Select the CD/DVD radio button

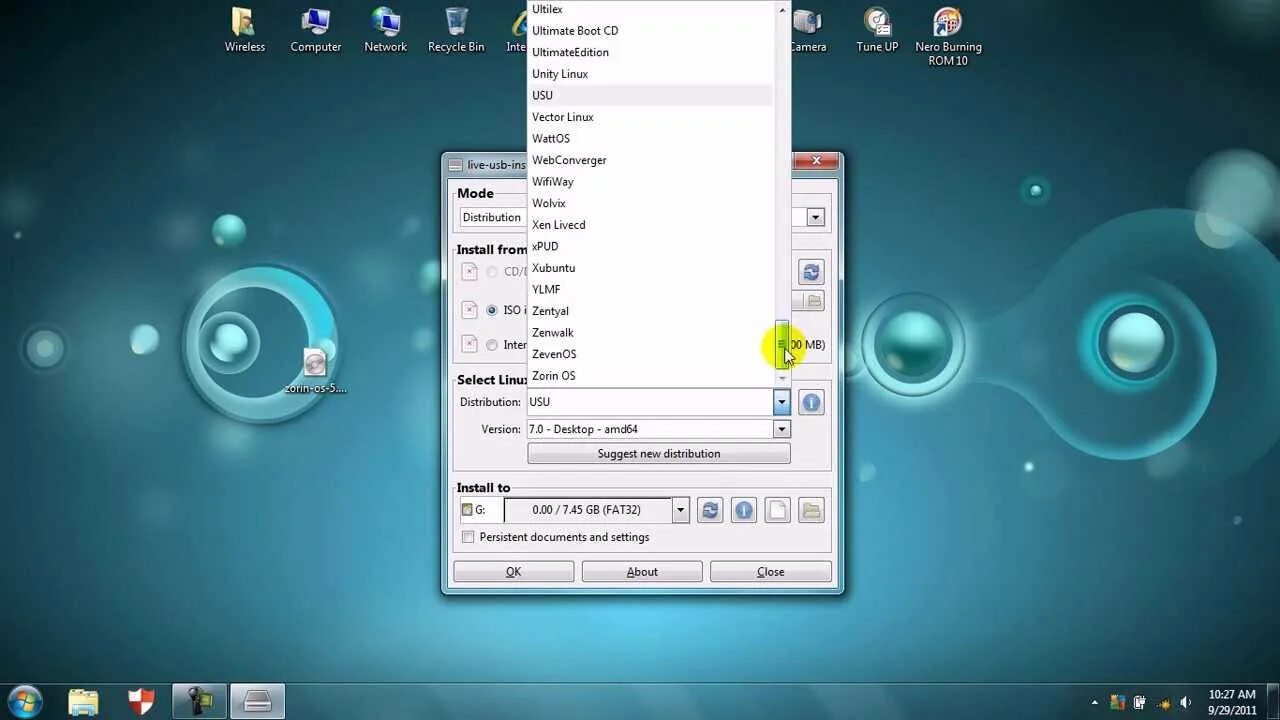point(492,272)
